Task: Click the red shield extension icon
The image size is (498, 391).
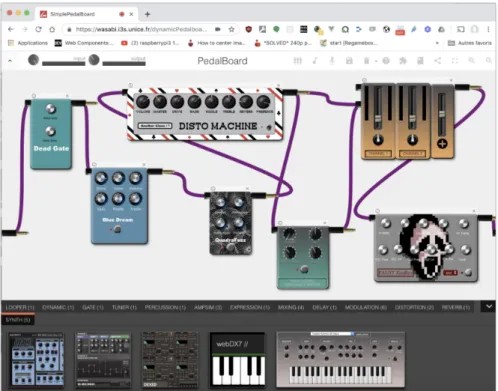Action: (248, 29)
